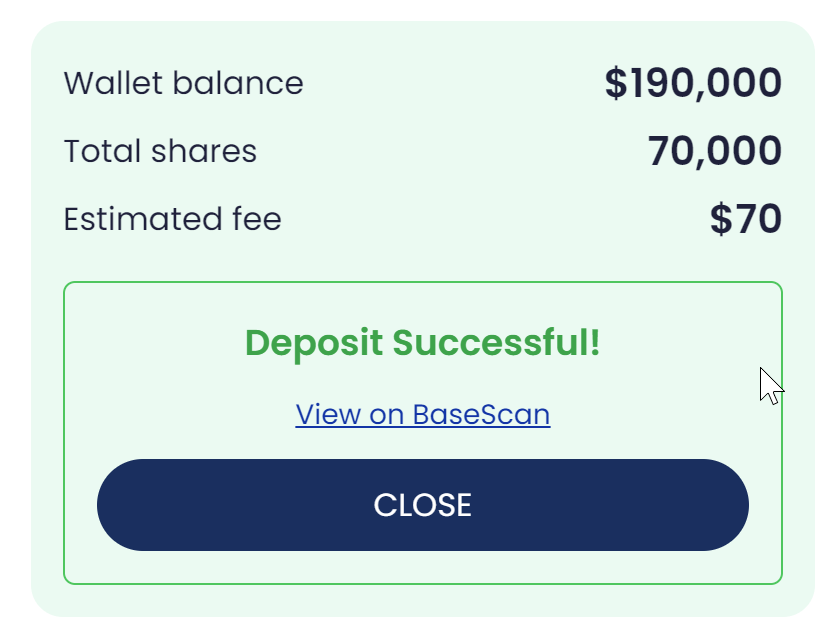Click the Wallet balance label
The height and width of the screenshot is (621, 821).
(x=183, y=83)
